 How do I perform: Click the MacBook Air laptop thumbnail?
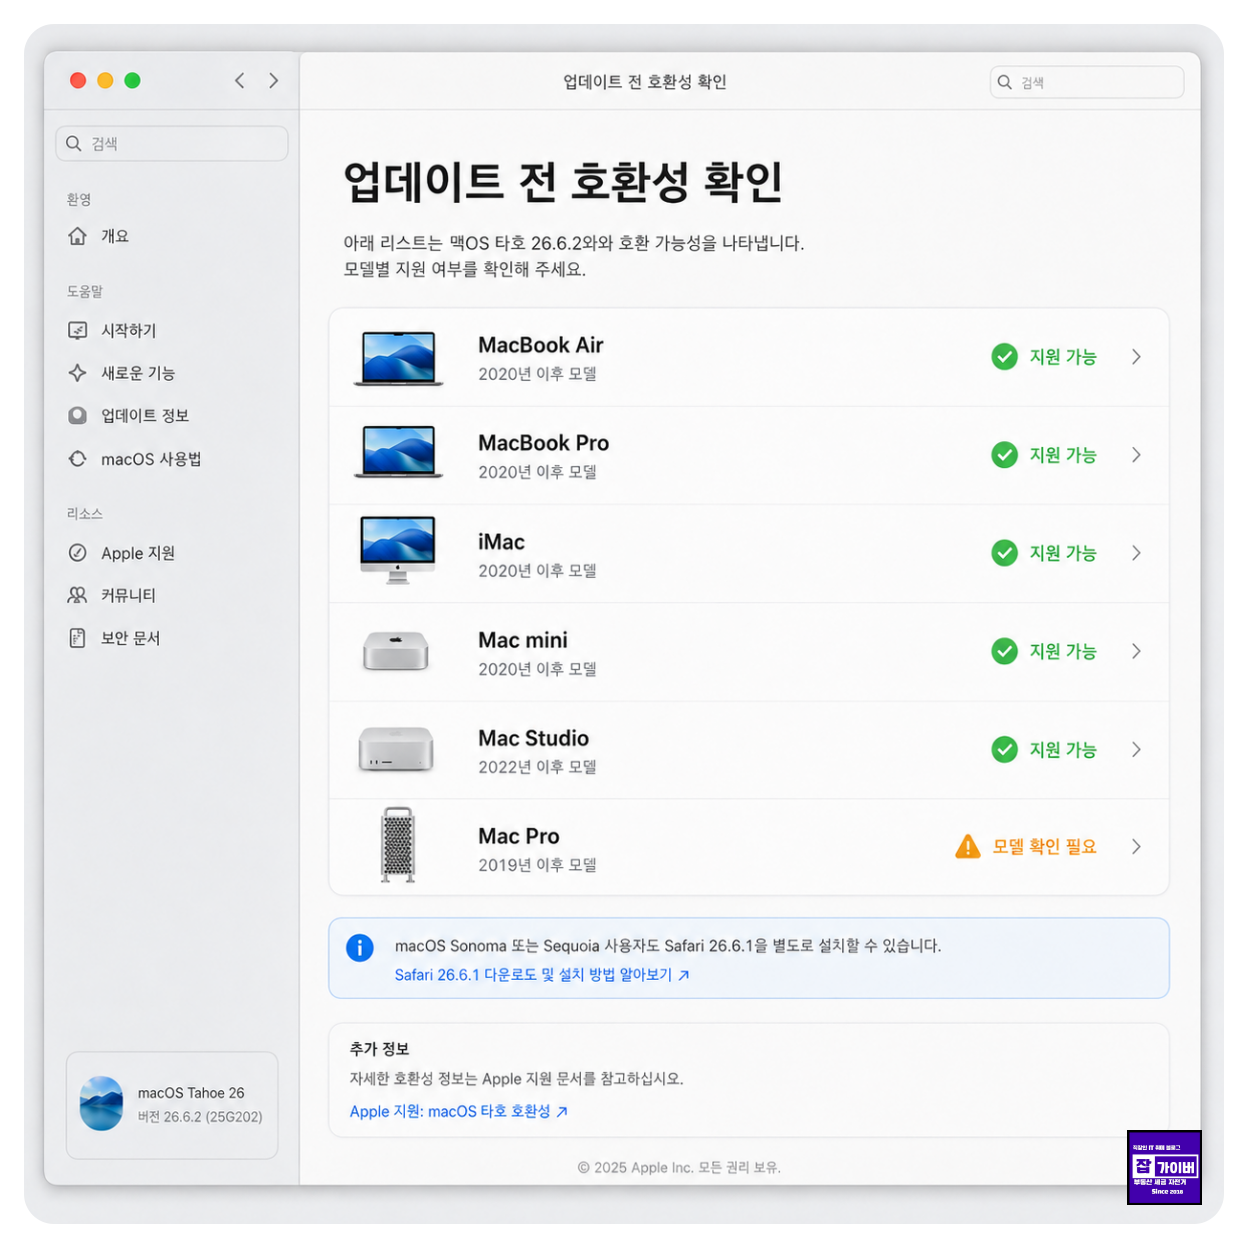[398, 358]
